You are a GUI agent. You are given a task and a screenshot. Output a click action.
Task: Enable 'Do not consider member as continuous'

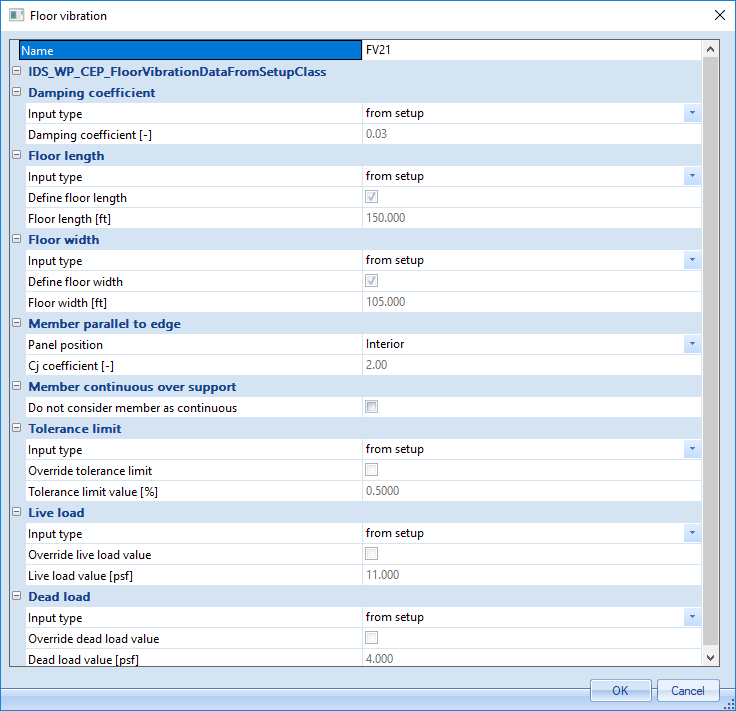[x=372, y=407]
